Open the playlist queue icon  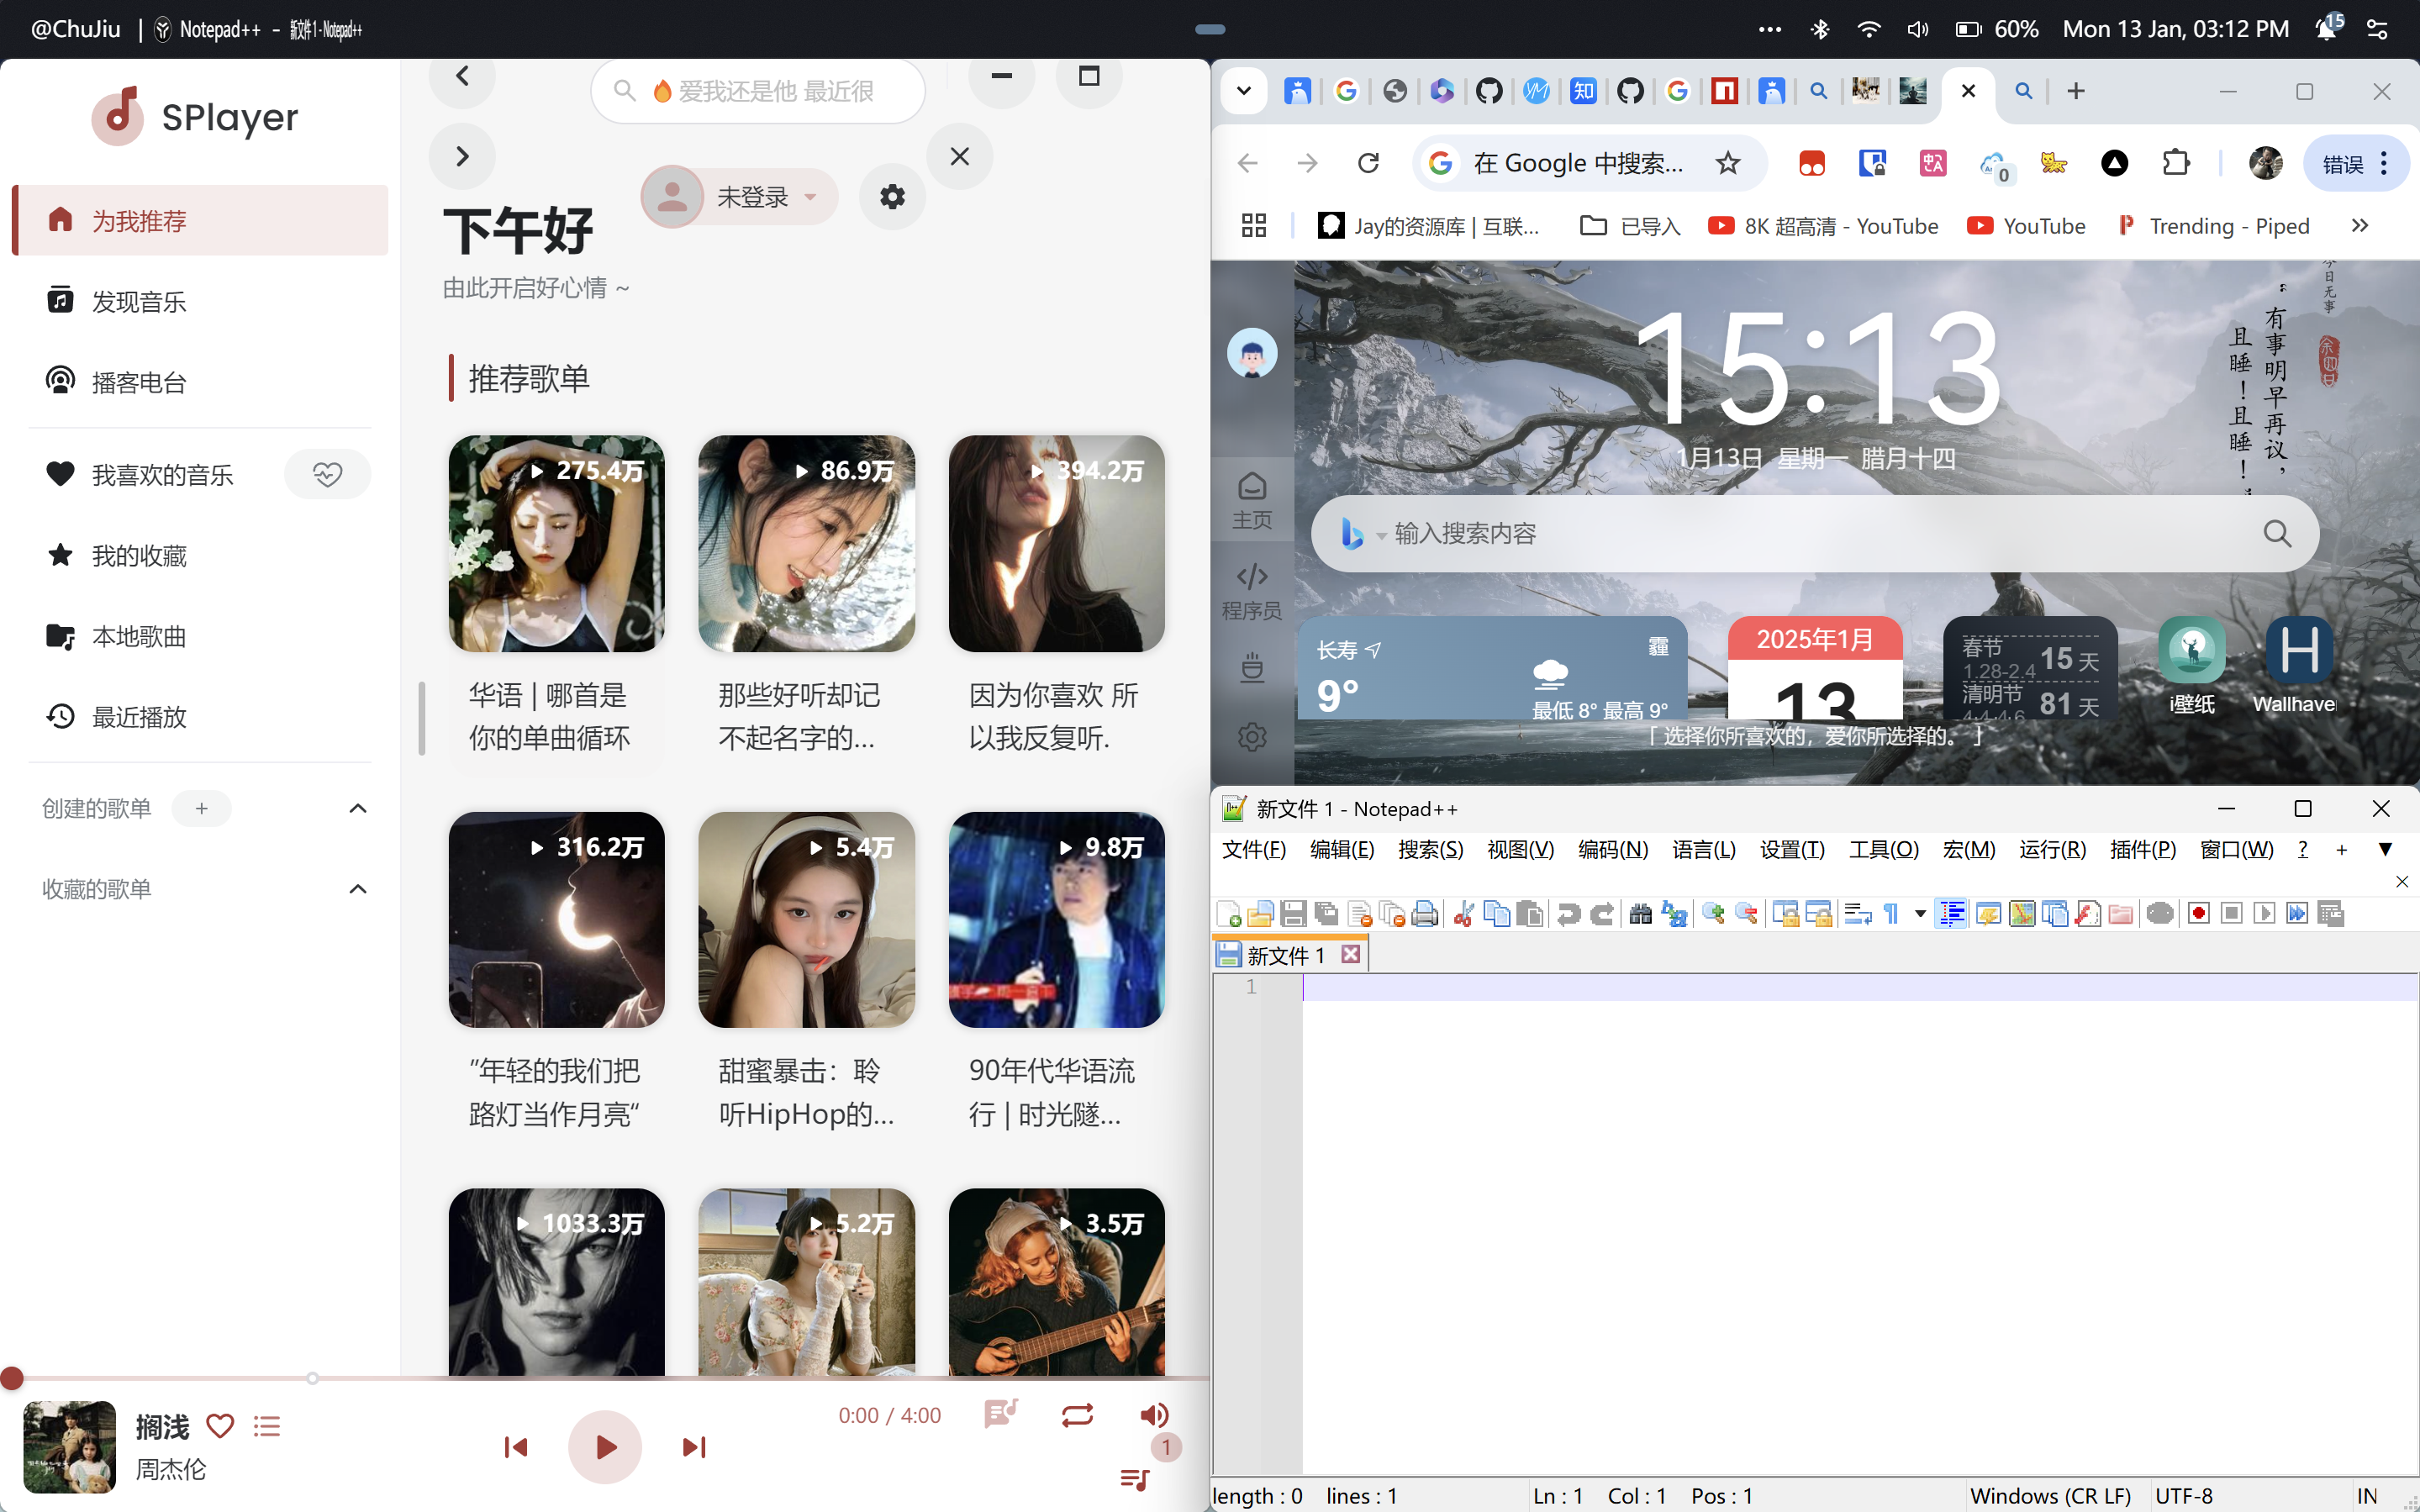(1135, 1479)
